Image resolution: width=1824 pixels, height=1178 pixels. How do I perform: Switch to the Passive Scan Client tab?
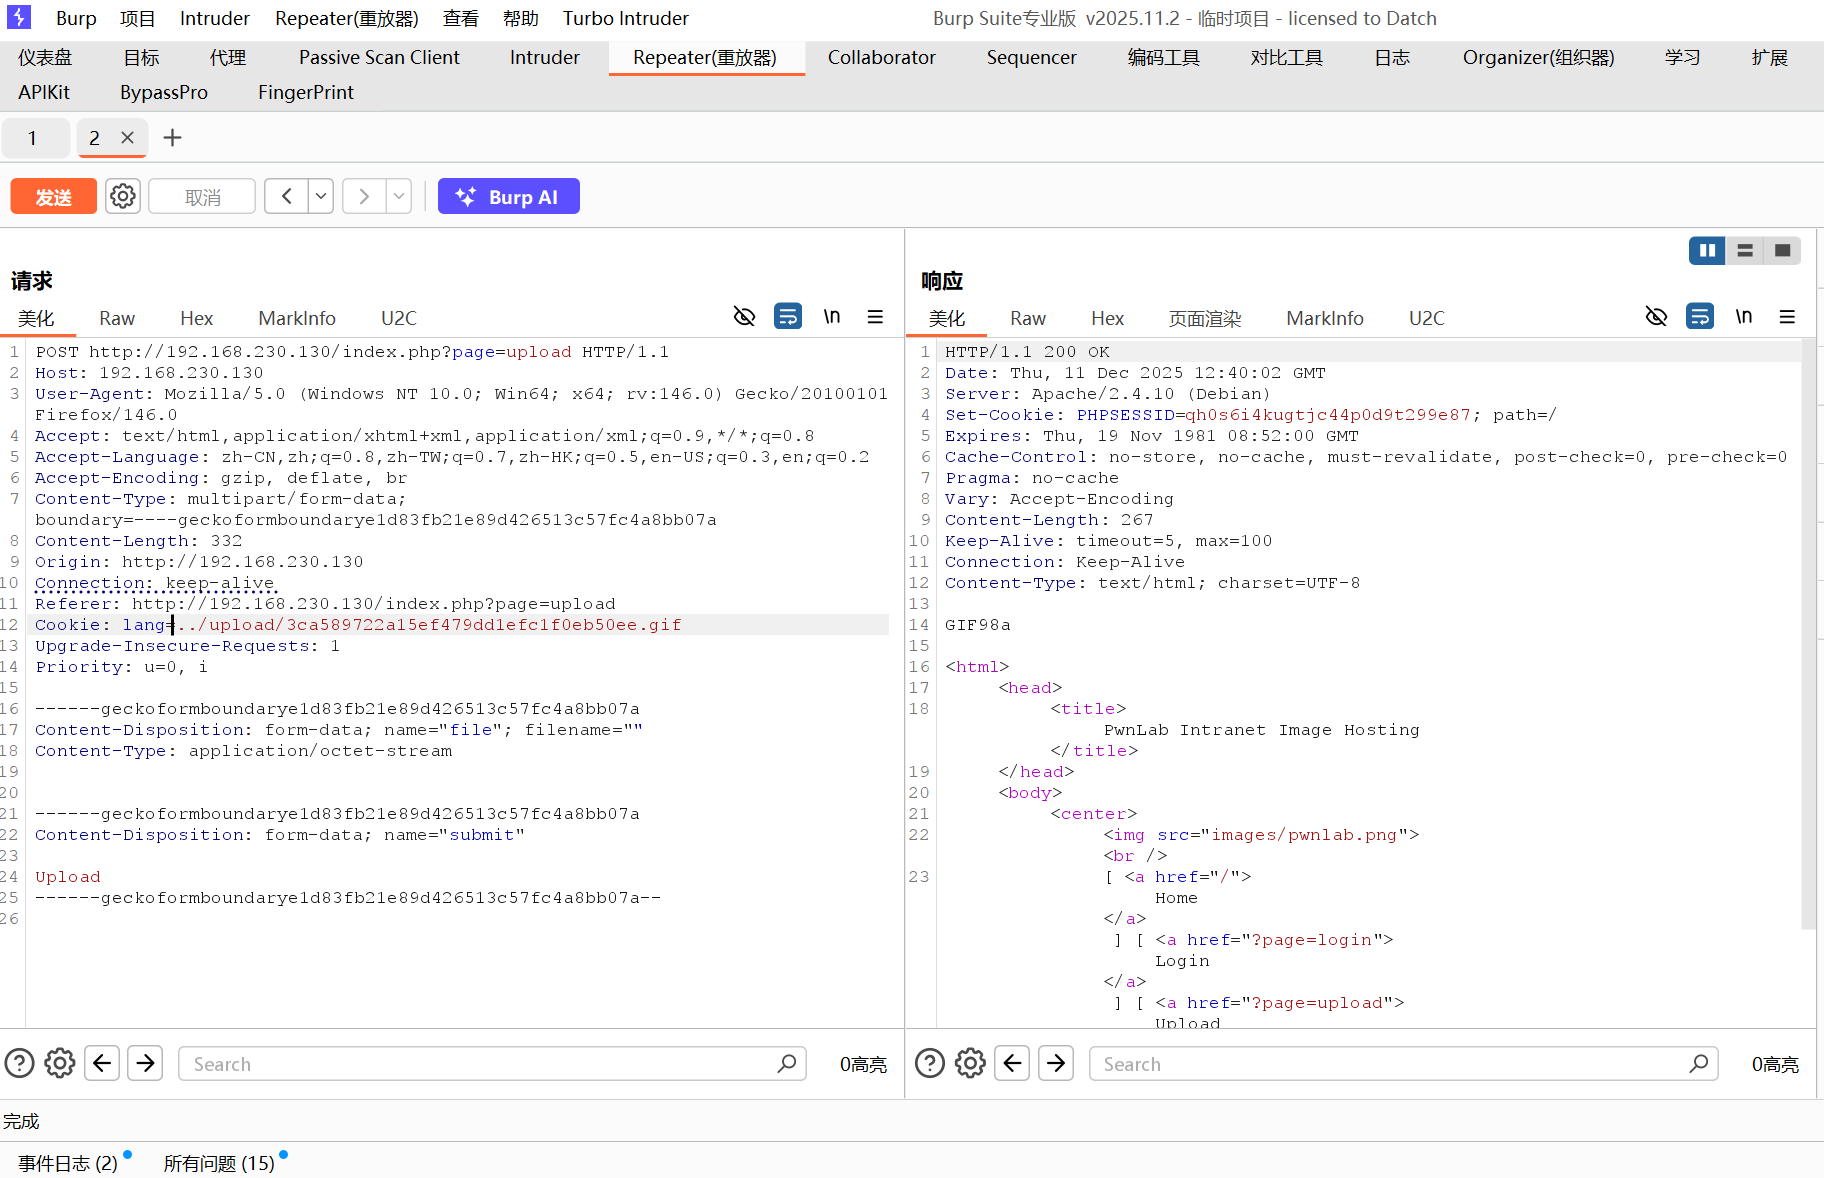click(x=379, y=57)
